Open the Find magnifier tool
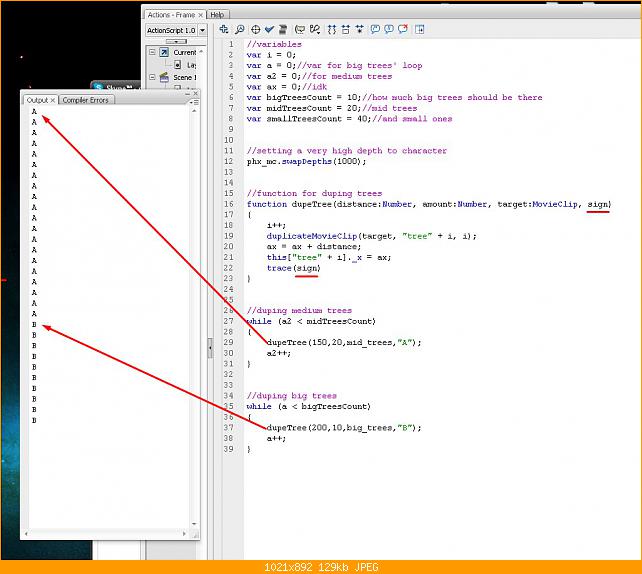The height and width of the screenshot is (574, 642). 240,29
